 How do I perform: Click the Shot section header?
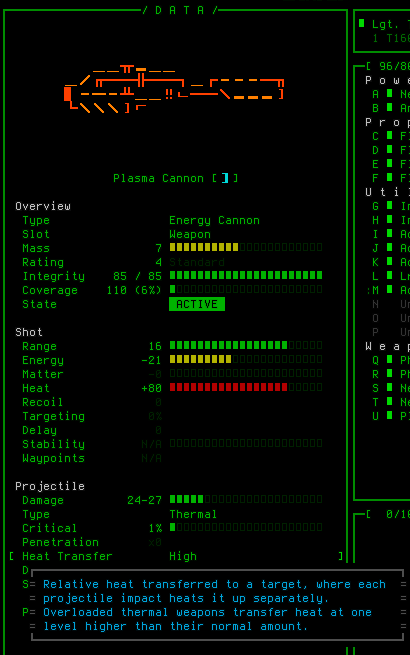pyautogui.click(x=29, y=332)
